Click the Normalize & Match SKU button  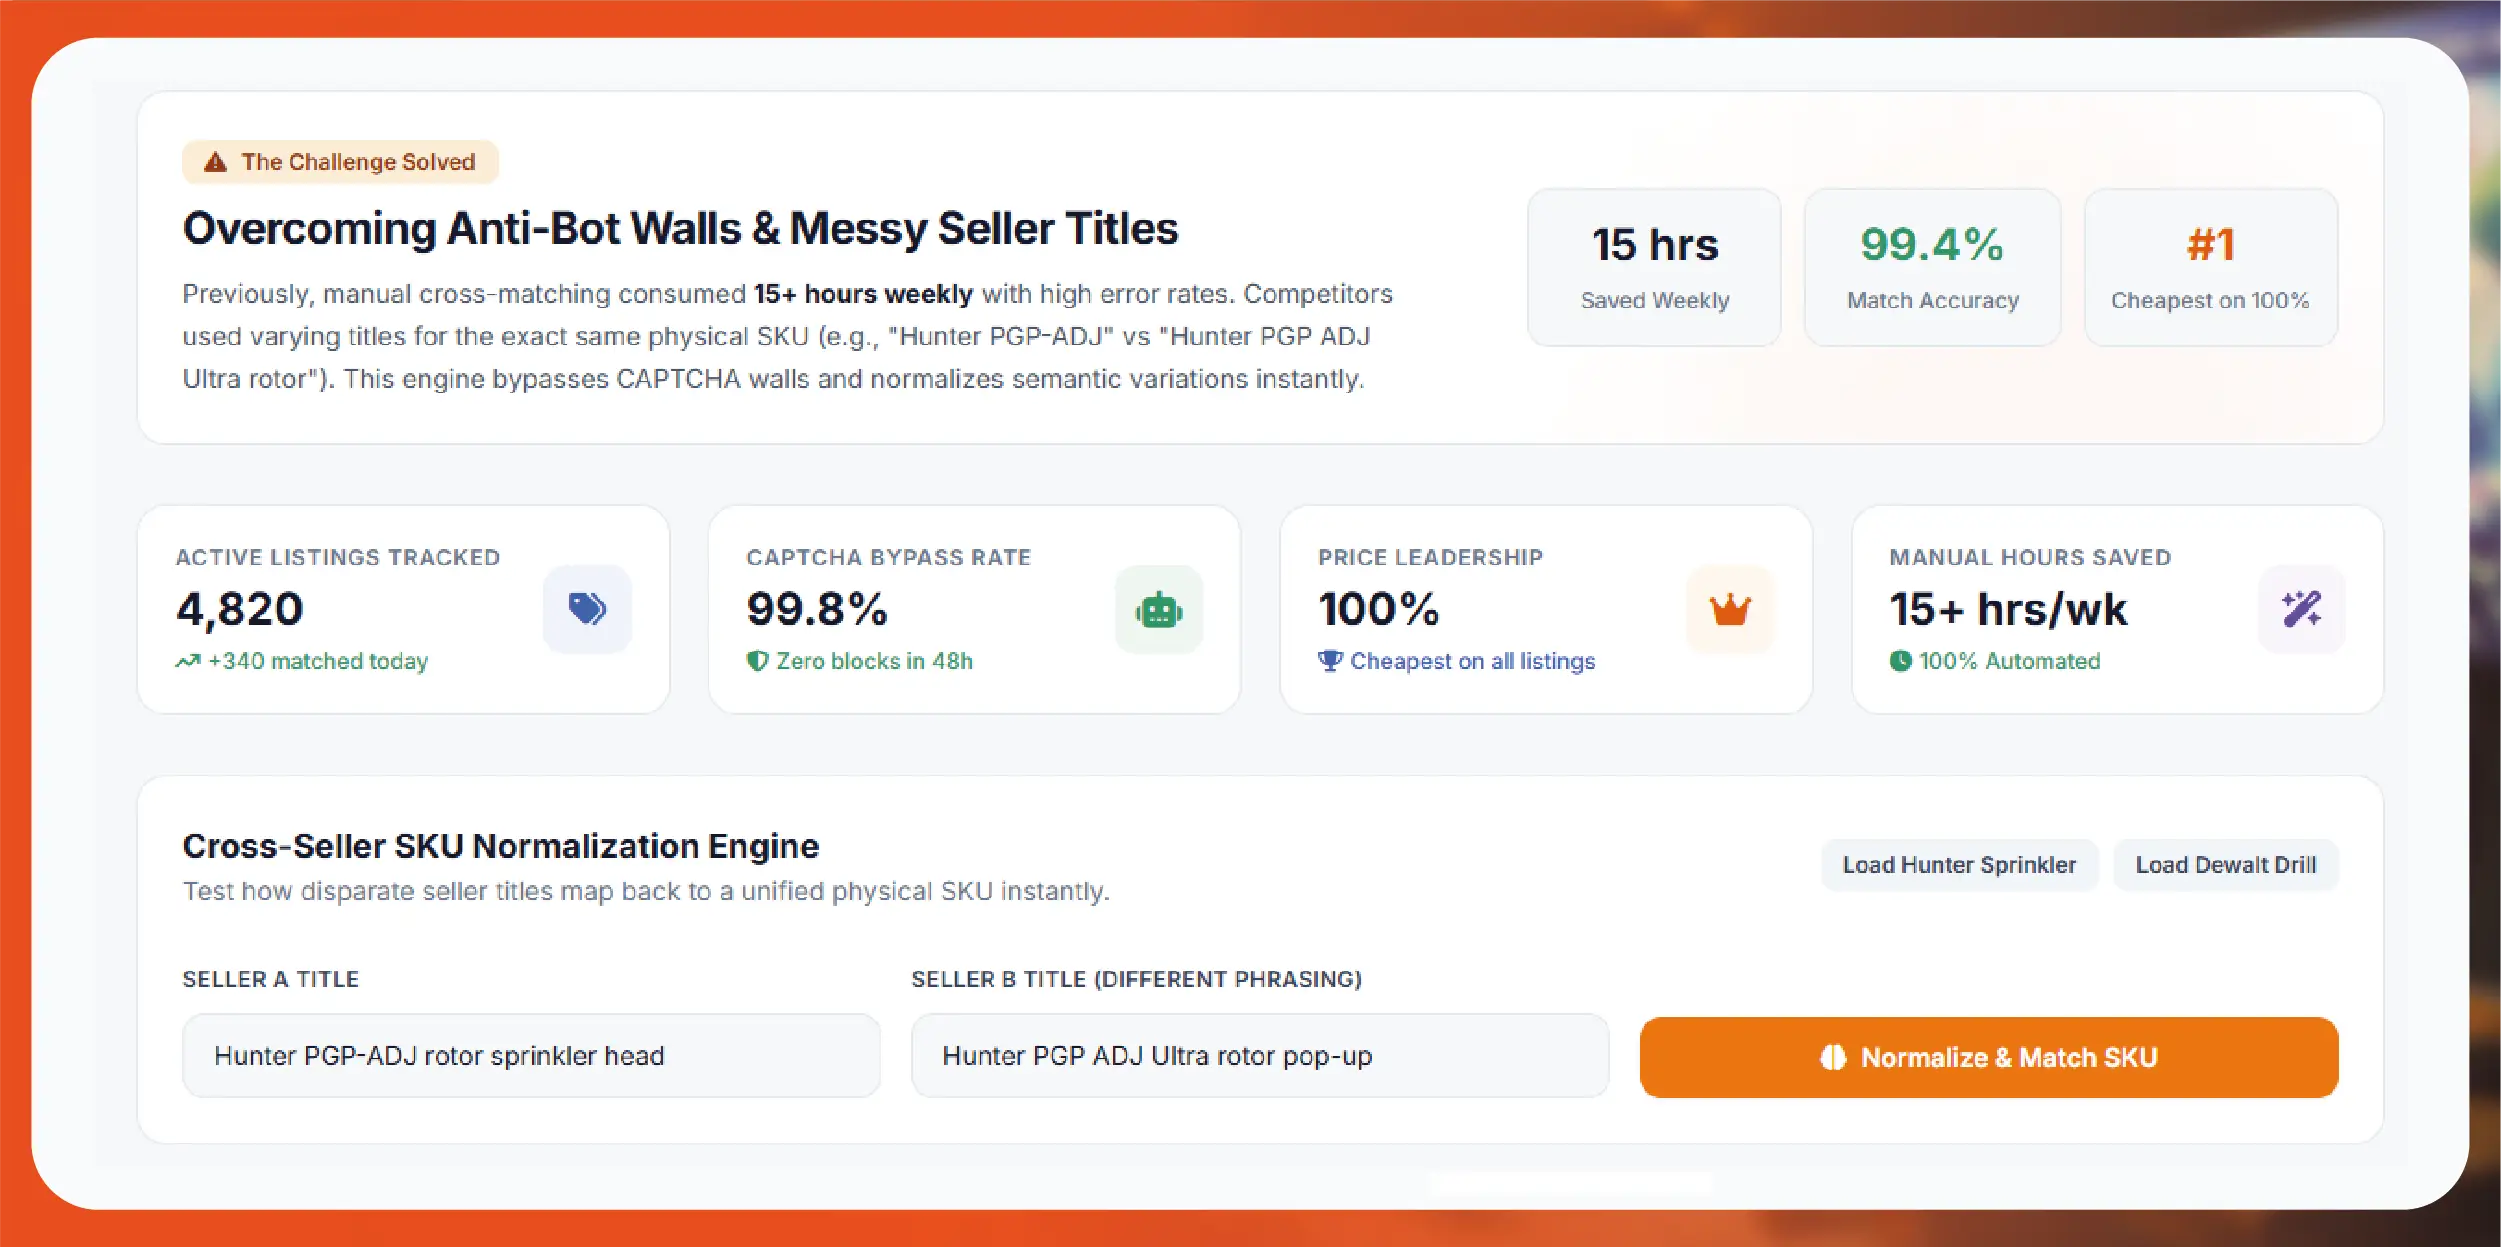tap(1989, 1057)
